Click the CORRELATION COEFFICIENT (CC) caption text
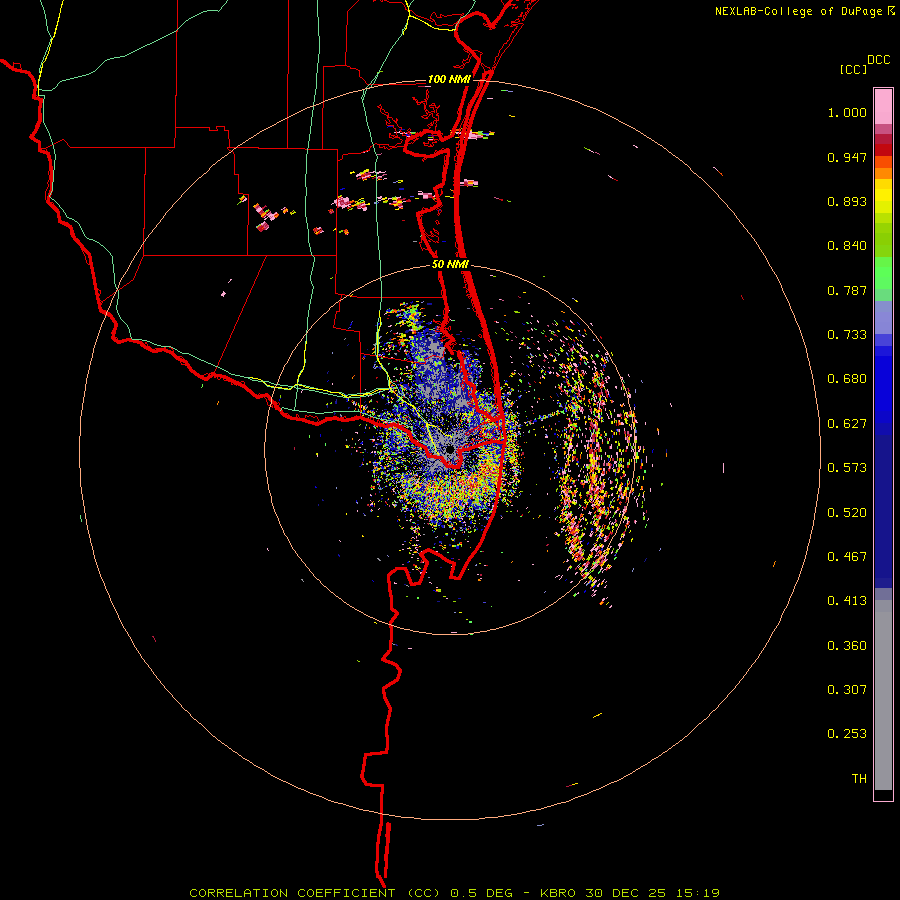The image size is (900, 900). pyautogui.click(x=315, y=893)
